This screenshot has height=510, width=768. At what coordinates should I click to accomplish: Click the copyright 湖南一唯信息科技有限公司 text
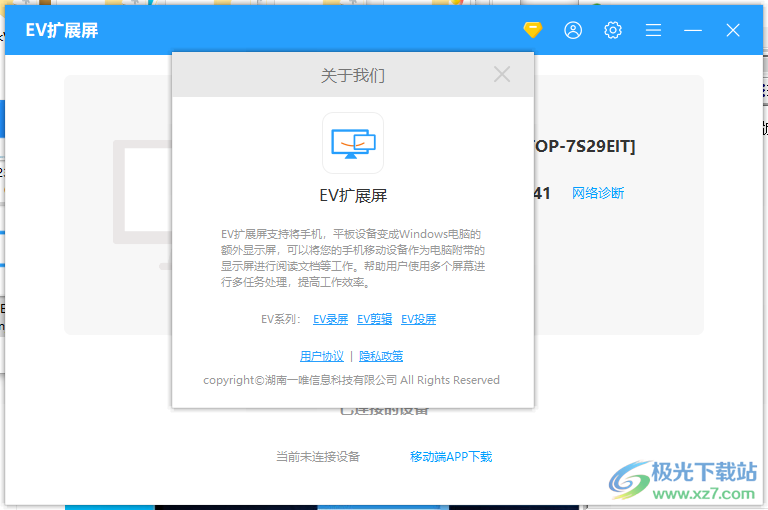351,380
